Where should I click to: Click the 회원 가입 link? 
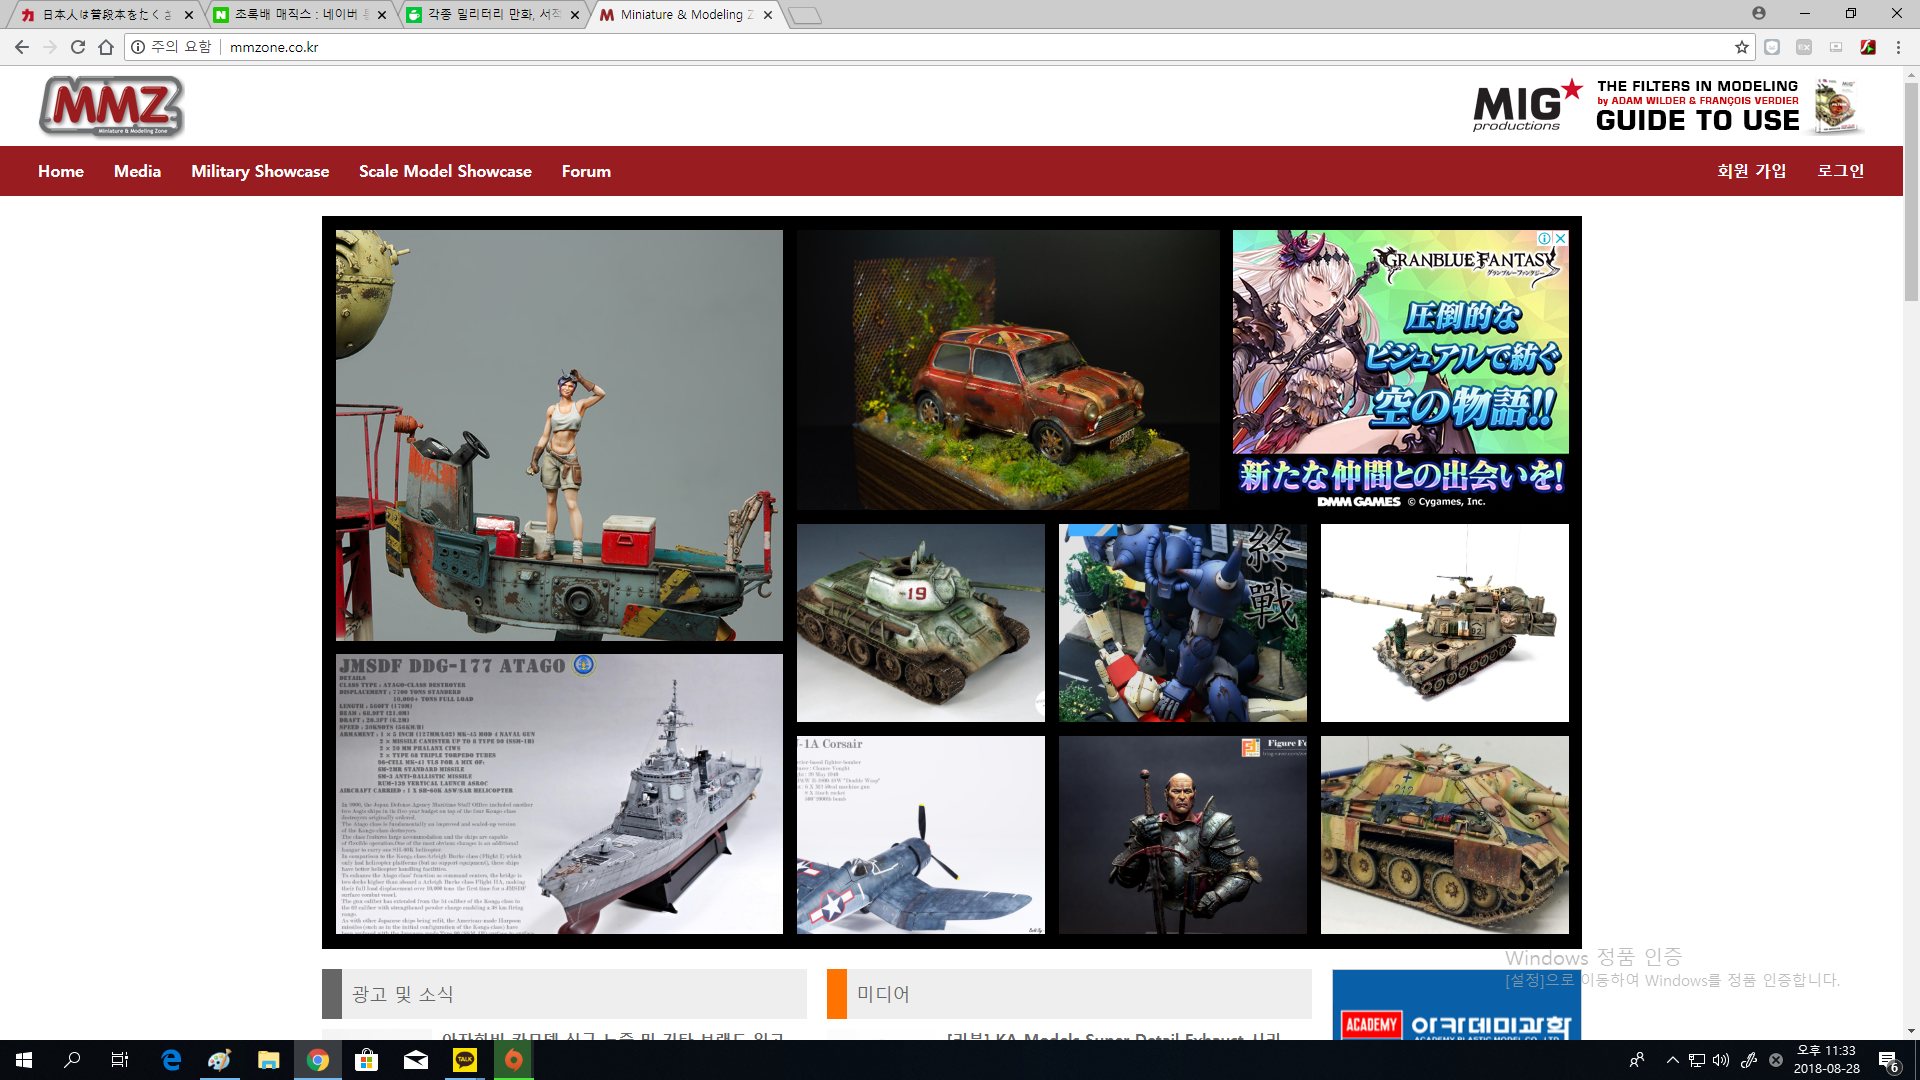pyautogui.click(x=1751, y=171)
